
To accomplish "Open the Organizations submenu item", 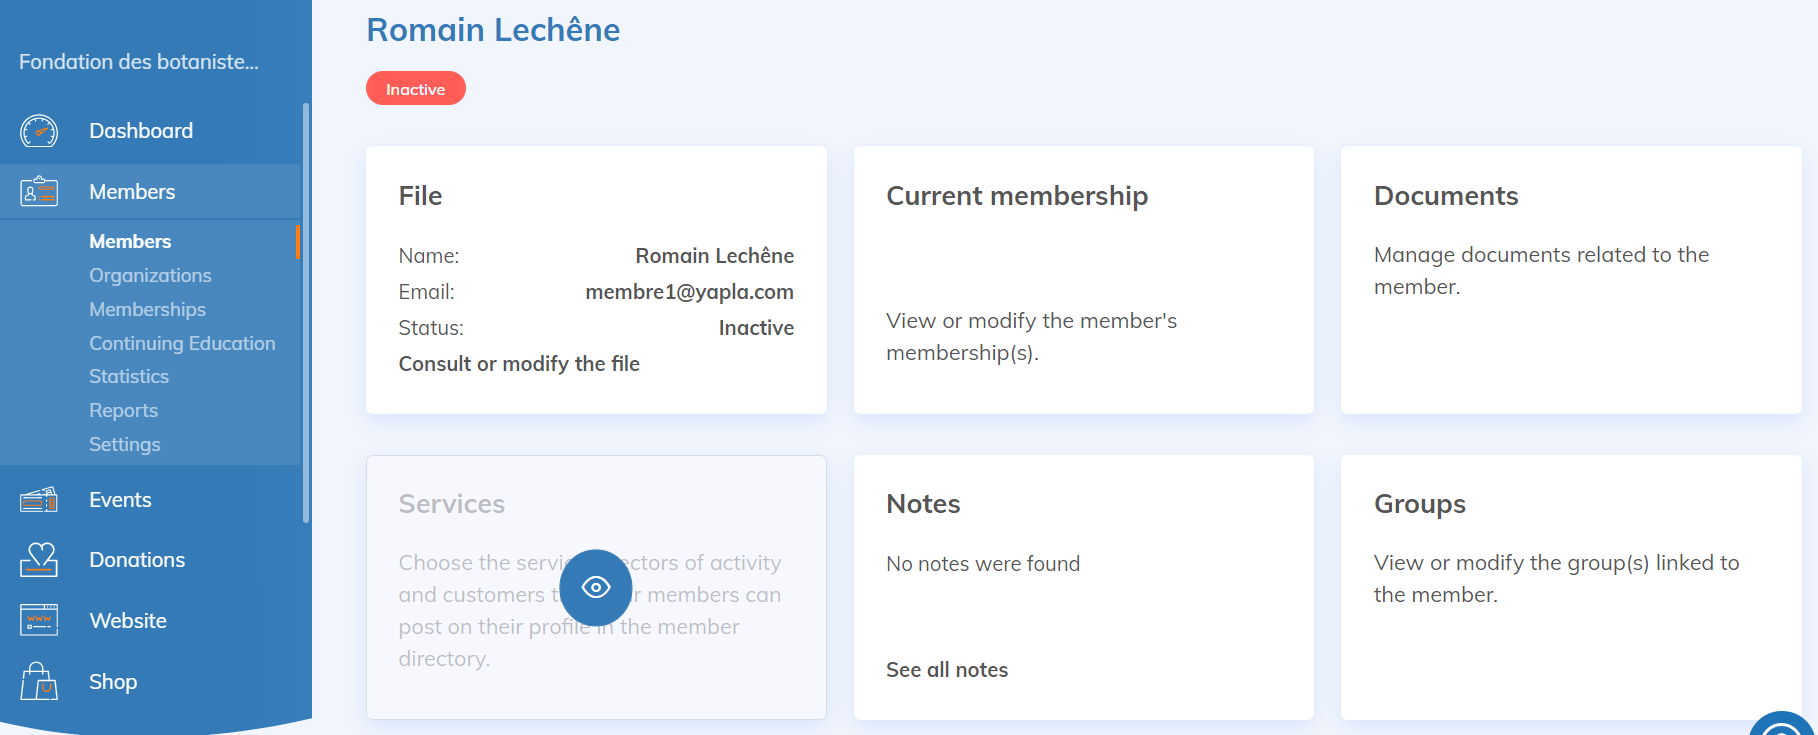I will 150,275.
